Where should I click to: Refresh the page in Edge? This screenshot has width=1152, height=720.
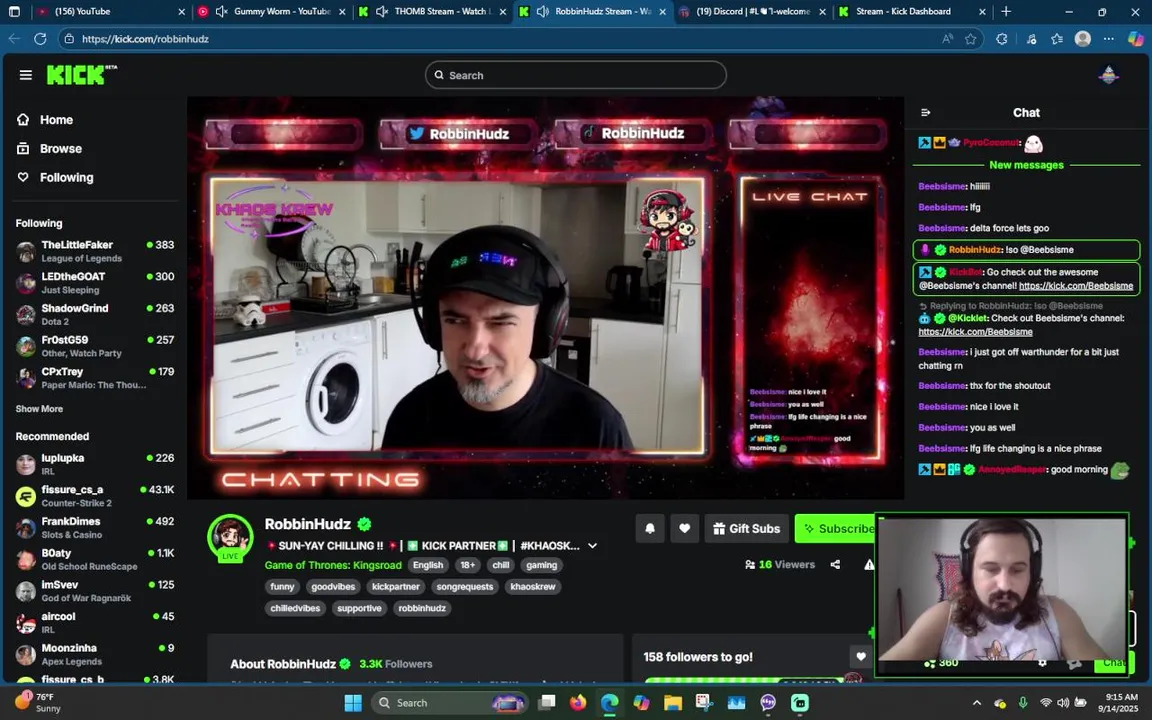point(40,39)
